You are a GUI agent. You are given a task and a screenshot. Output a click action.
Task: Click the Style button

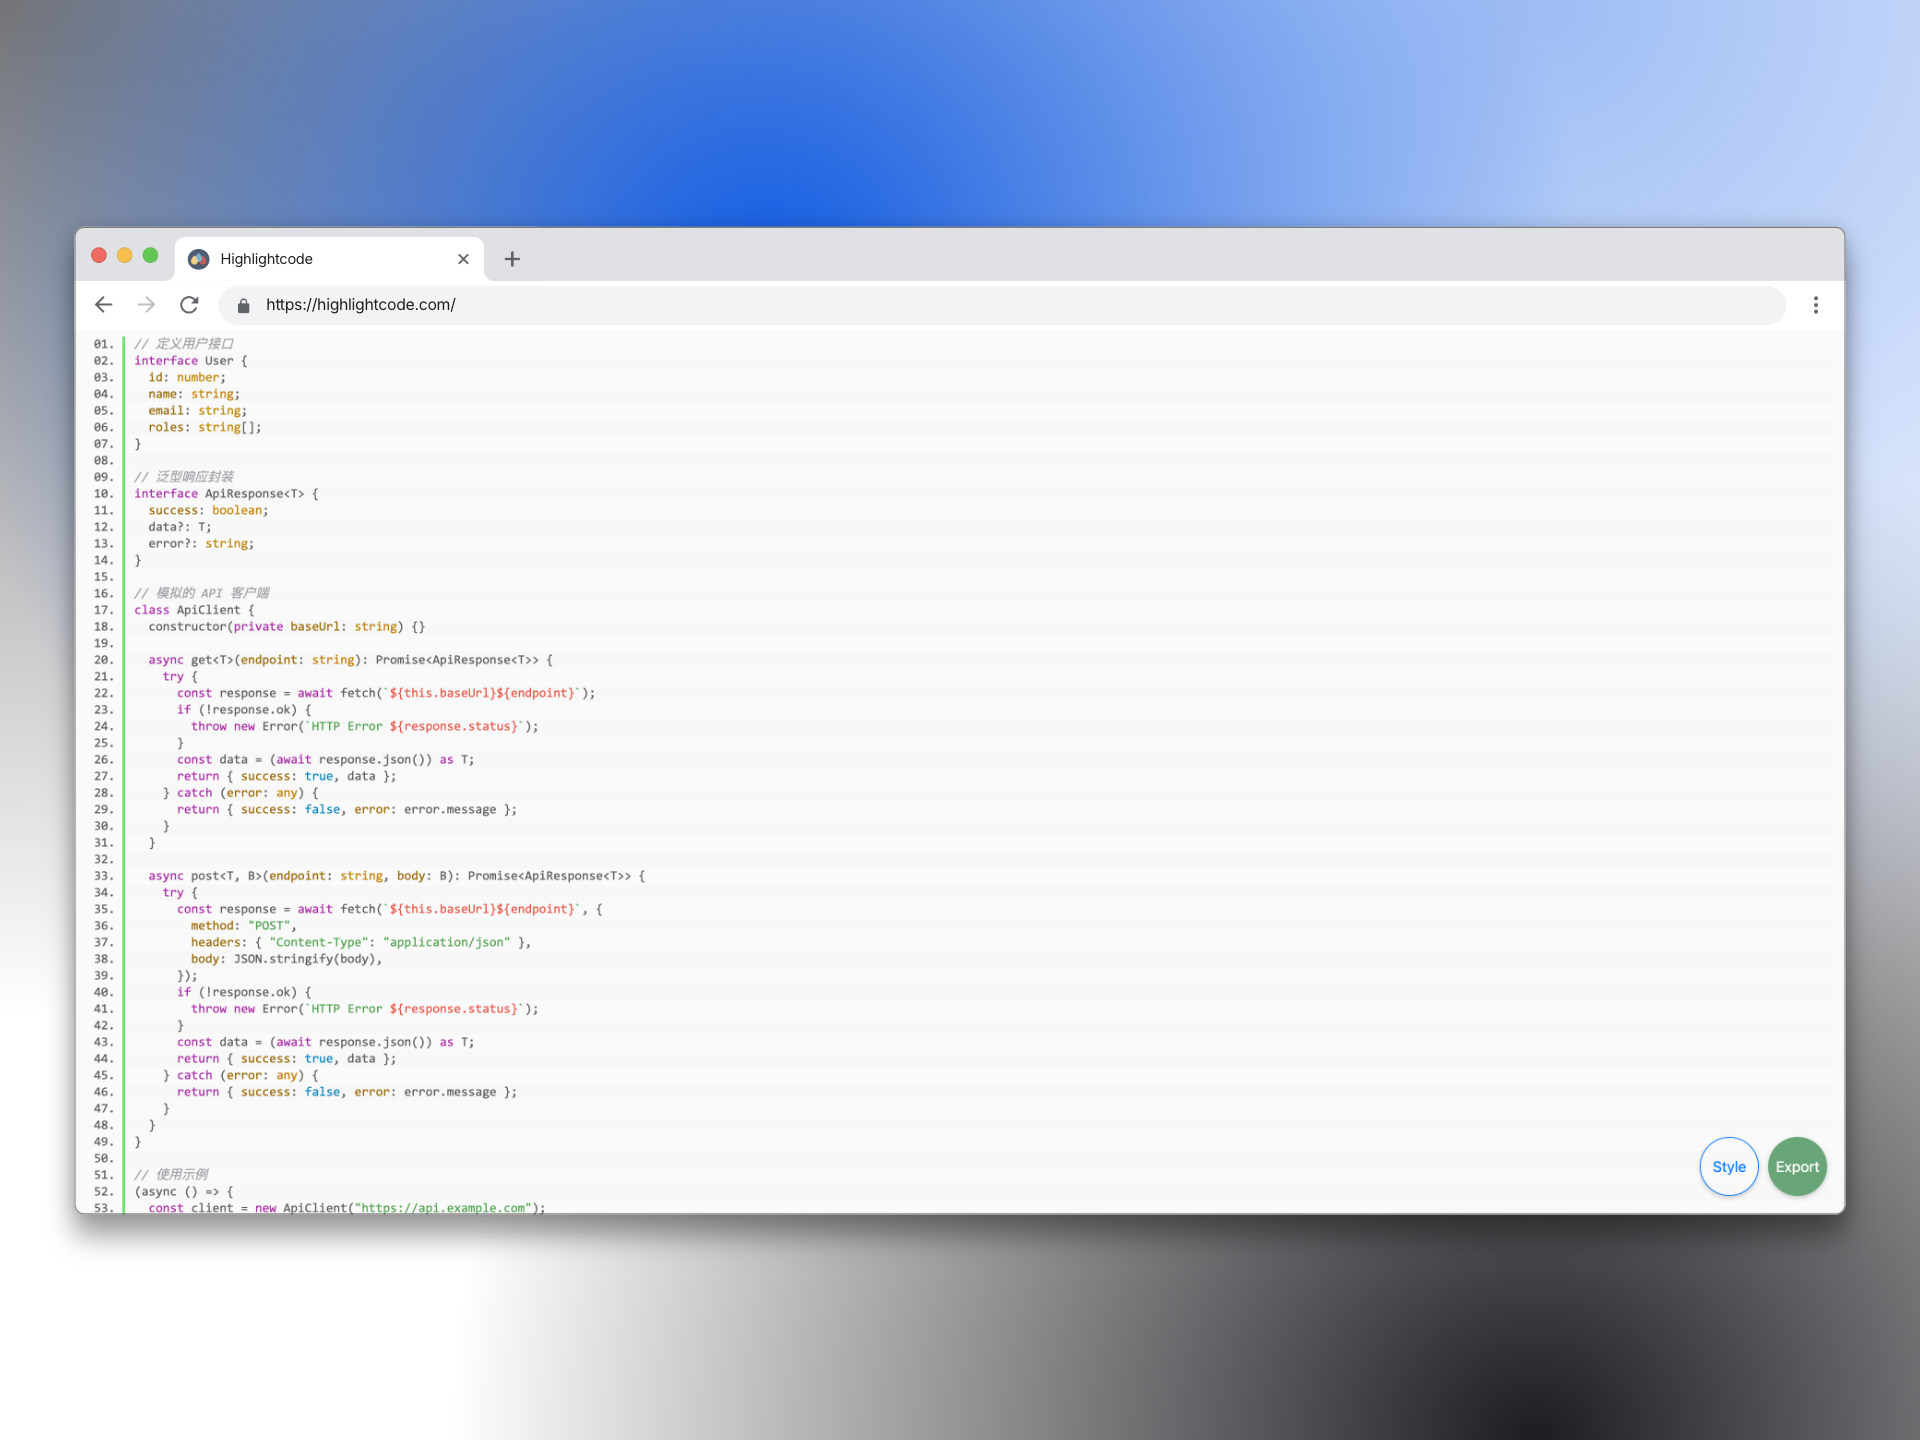pos(1728,1167)
